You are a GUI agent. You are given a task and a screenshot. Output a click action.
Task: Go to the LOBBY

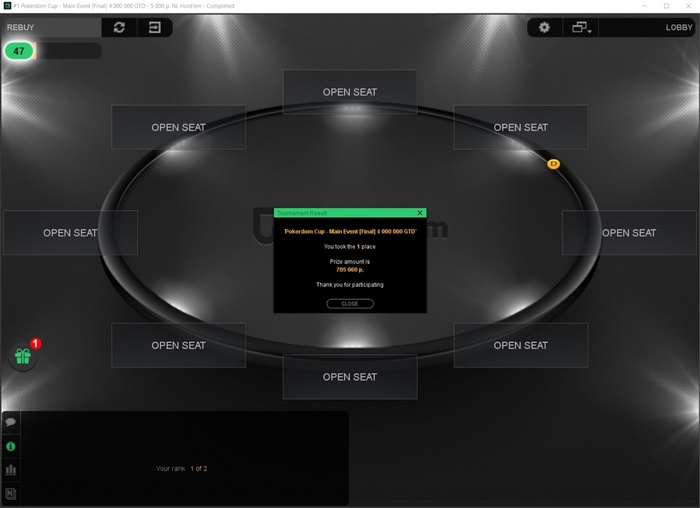(x=679, y=27)
